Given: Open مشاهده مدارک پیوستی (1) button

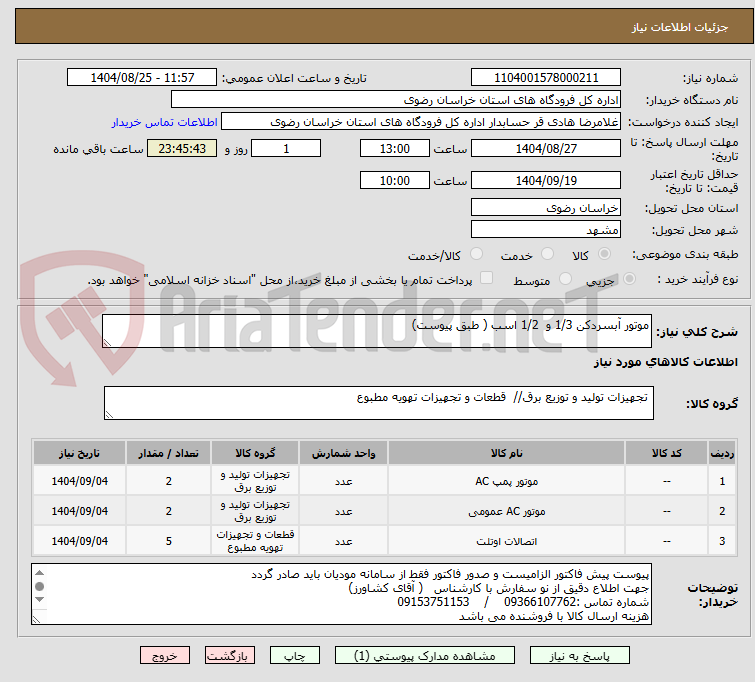Looking at the screenshot, I should (x=425, y=656).
